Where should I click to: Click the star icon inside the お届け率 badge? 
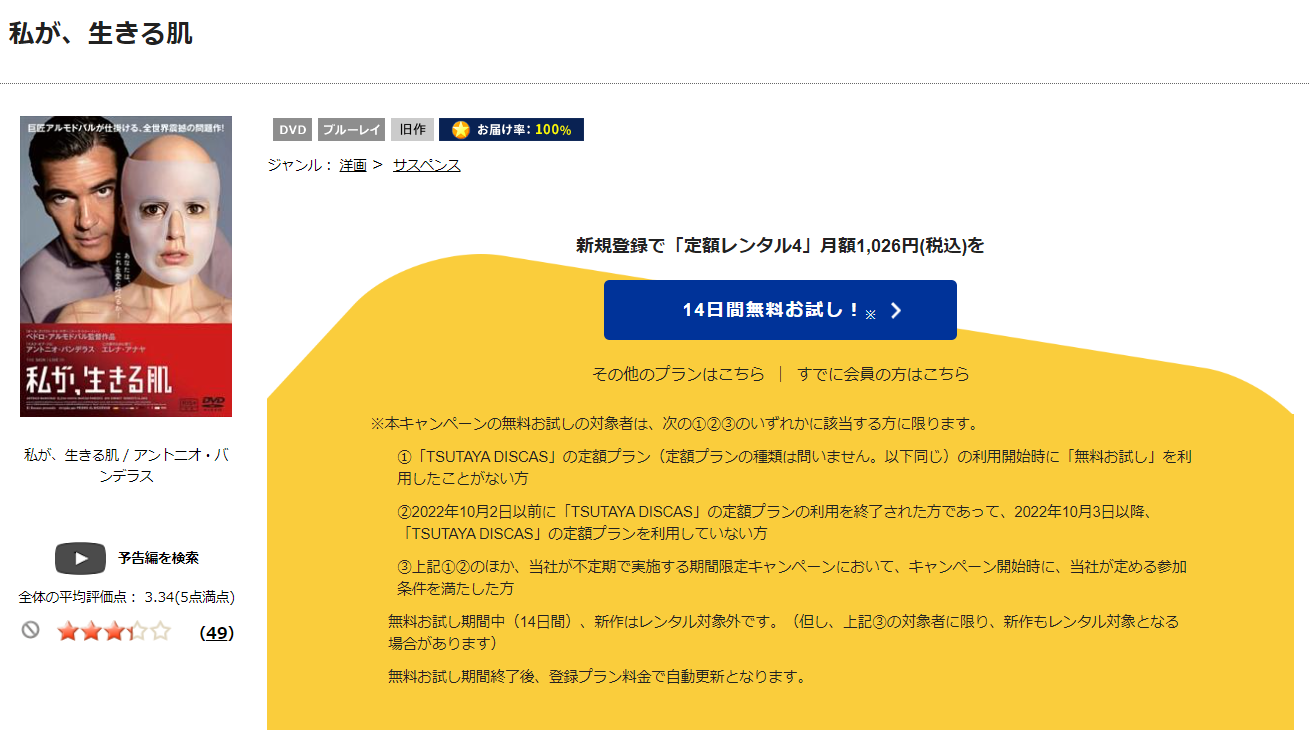tap(460, 129)
